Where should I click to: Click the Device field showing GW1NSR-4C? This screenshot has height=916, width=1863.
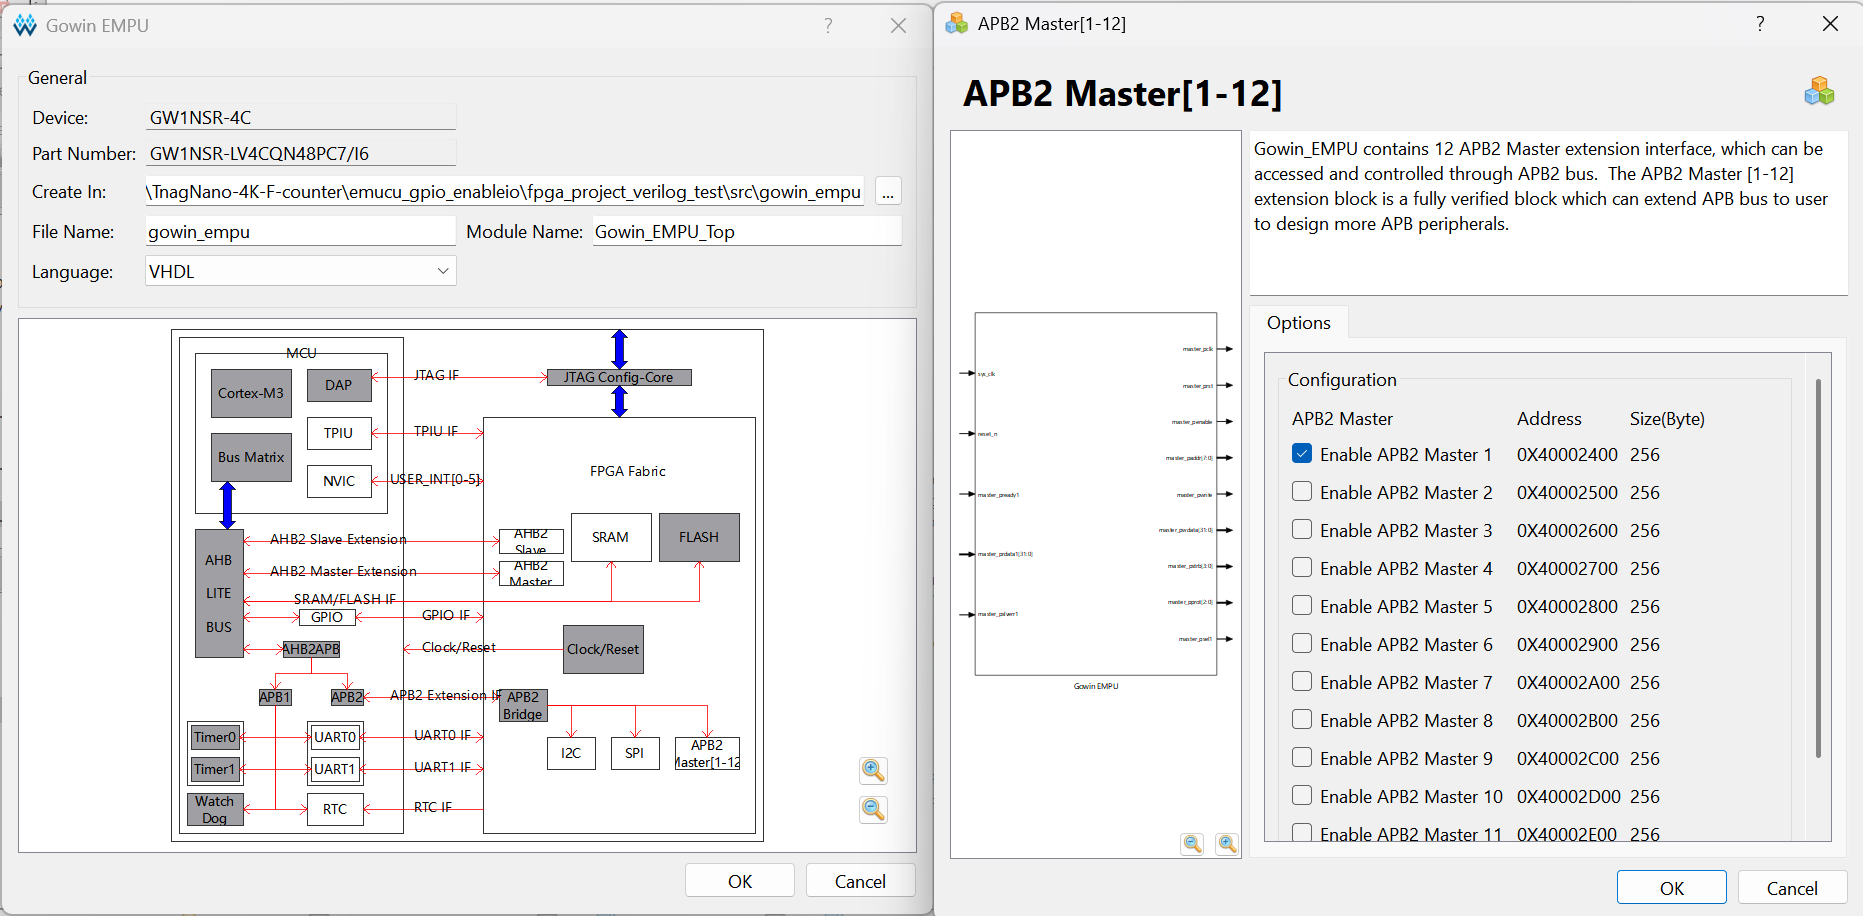pos(301,117)
